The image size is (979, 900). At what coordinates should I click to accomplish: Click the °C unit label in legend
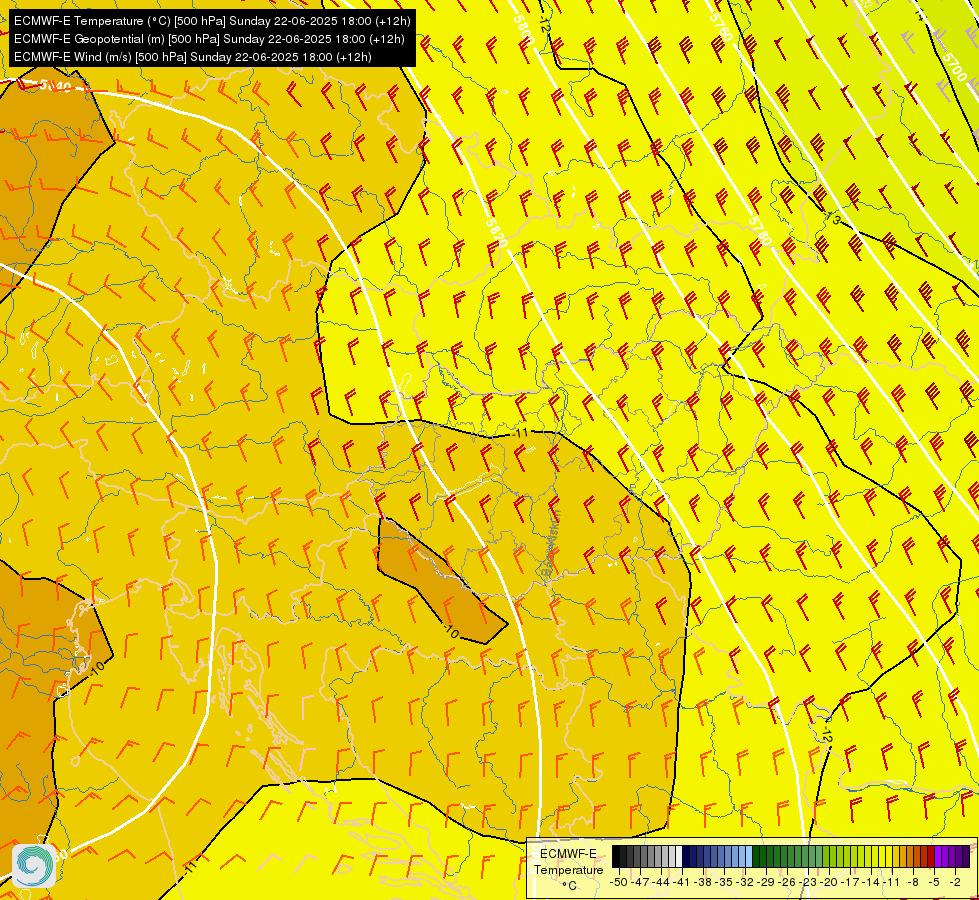tap(569, 886)
